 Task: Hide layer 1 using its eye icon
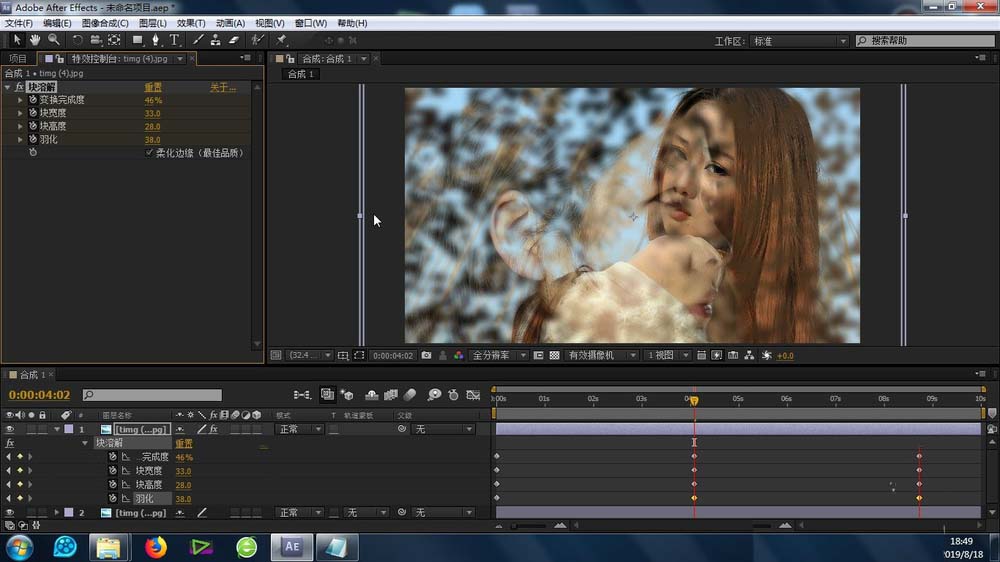(x=9, y=429)
